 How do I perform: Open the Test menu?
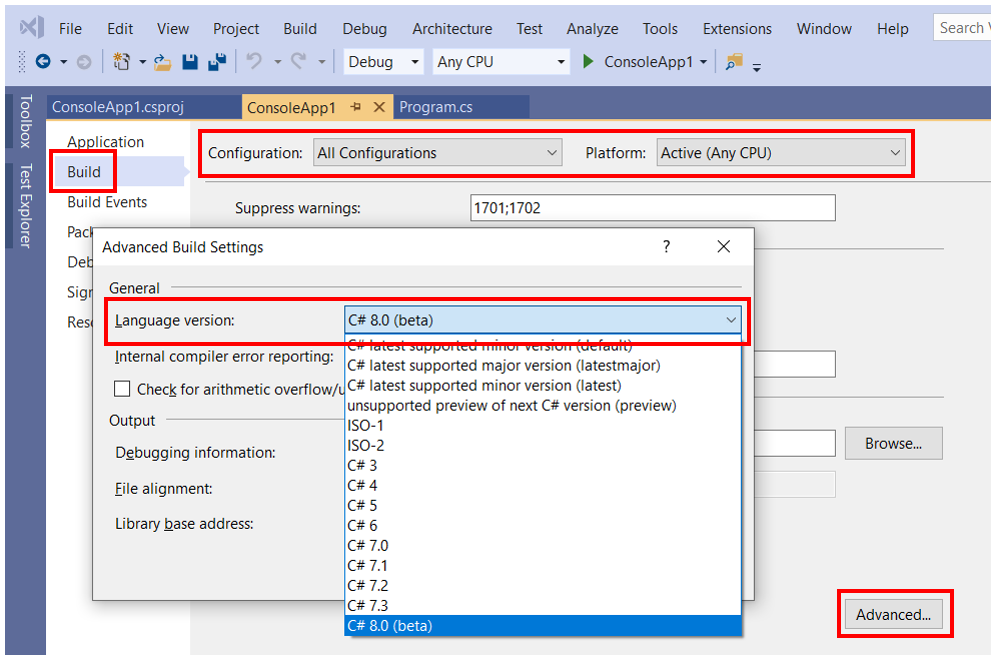tap(529, 29)
